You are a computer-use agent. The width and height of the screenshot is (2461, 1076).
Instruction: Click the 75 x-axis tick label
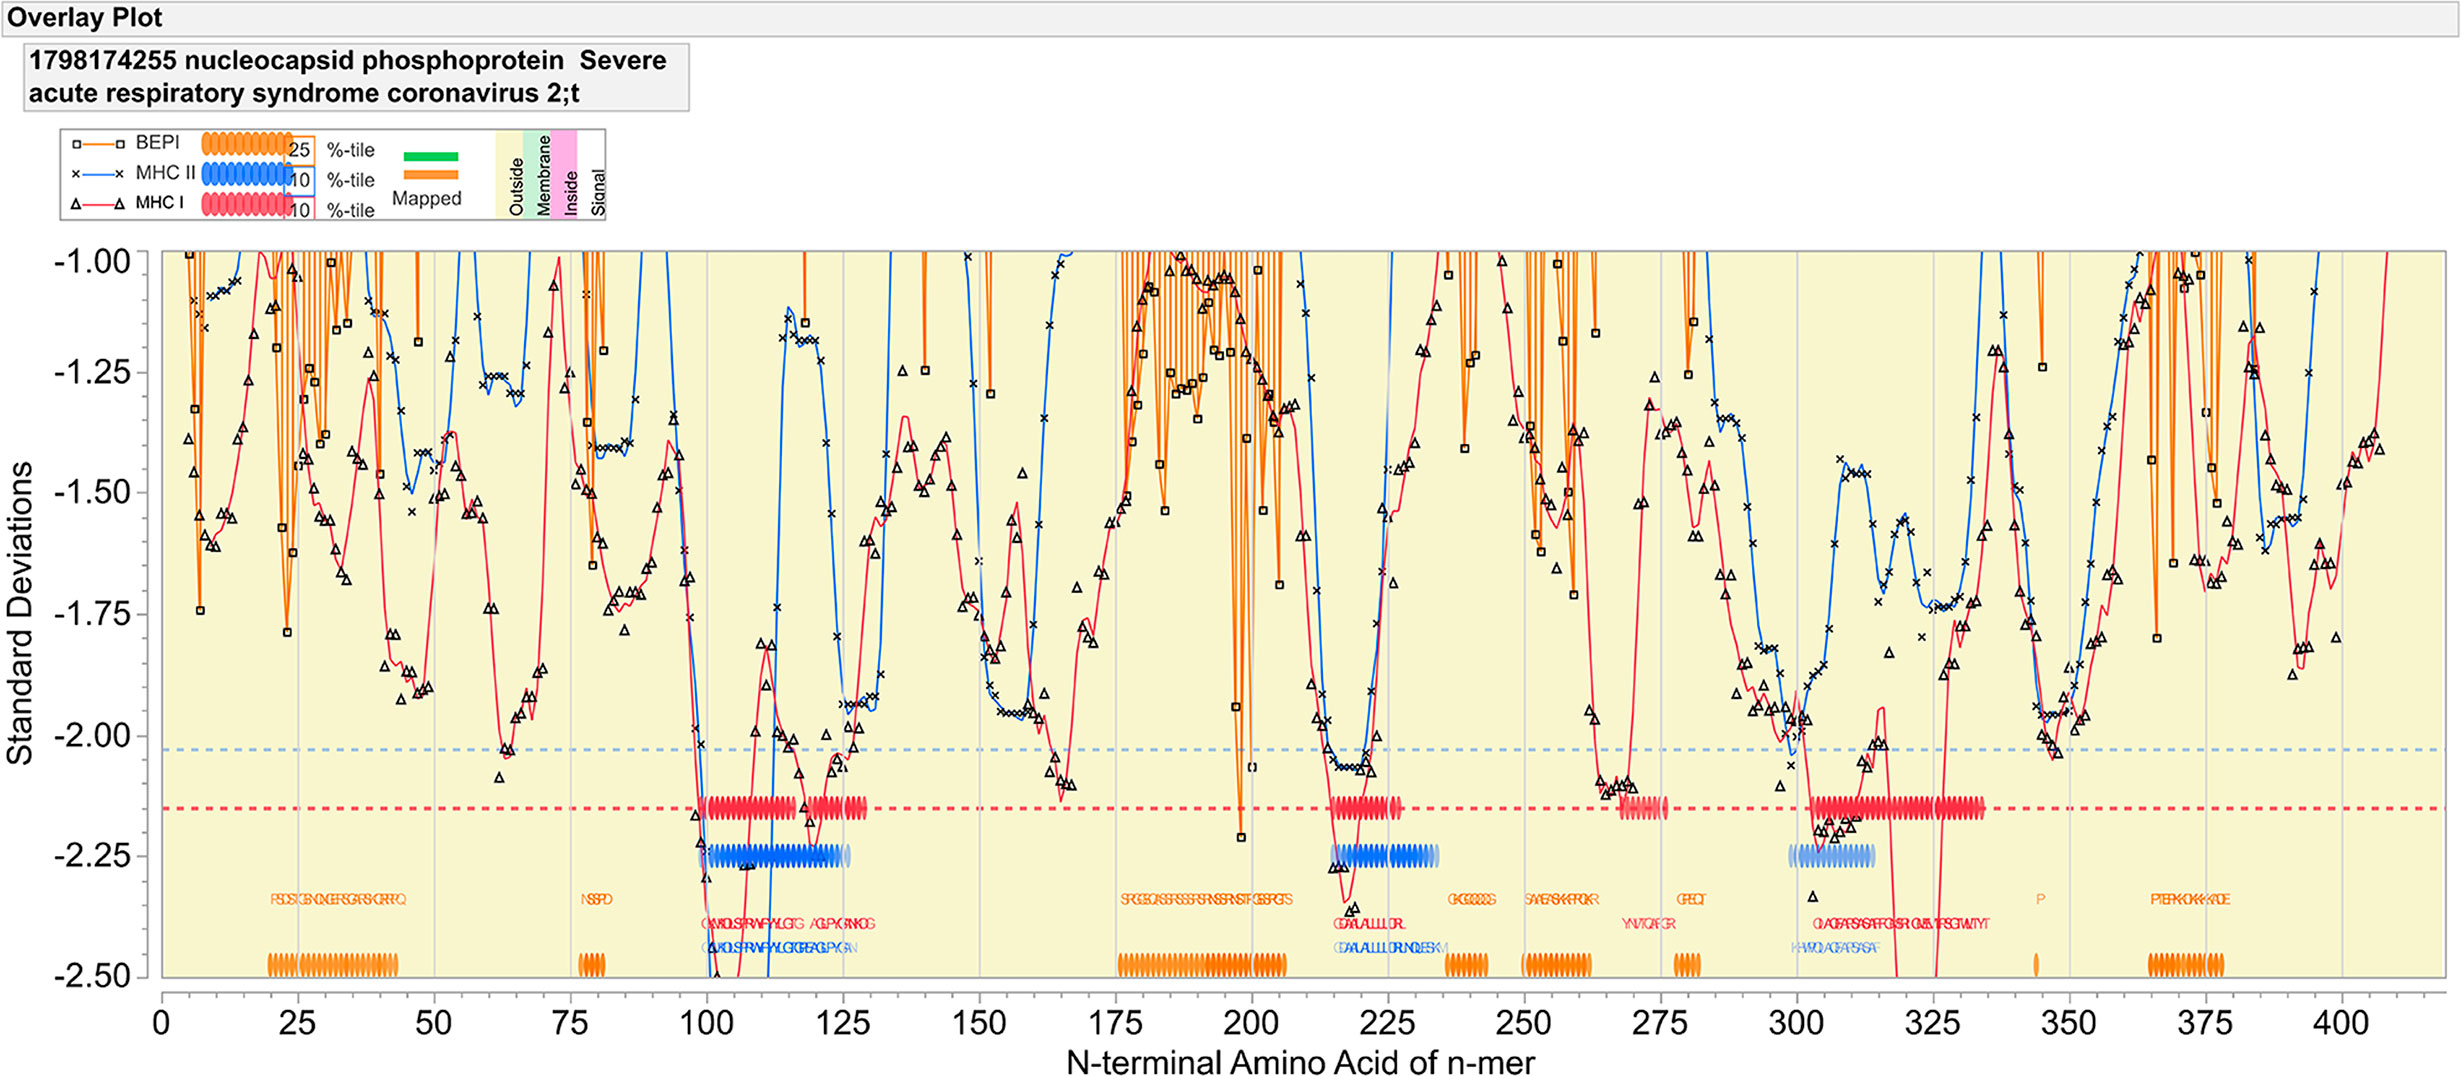(x=570, y=1023)
